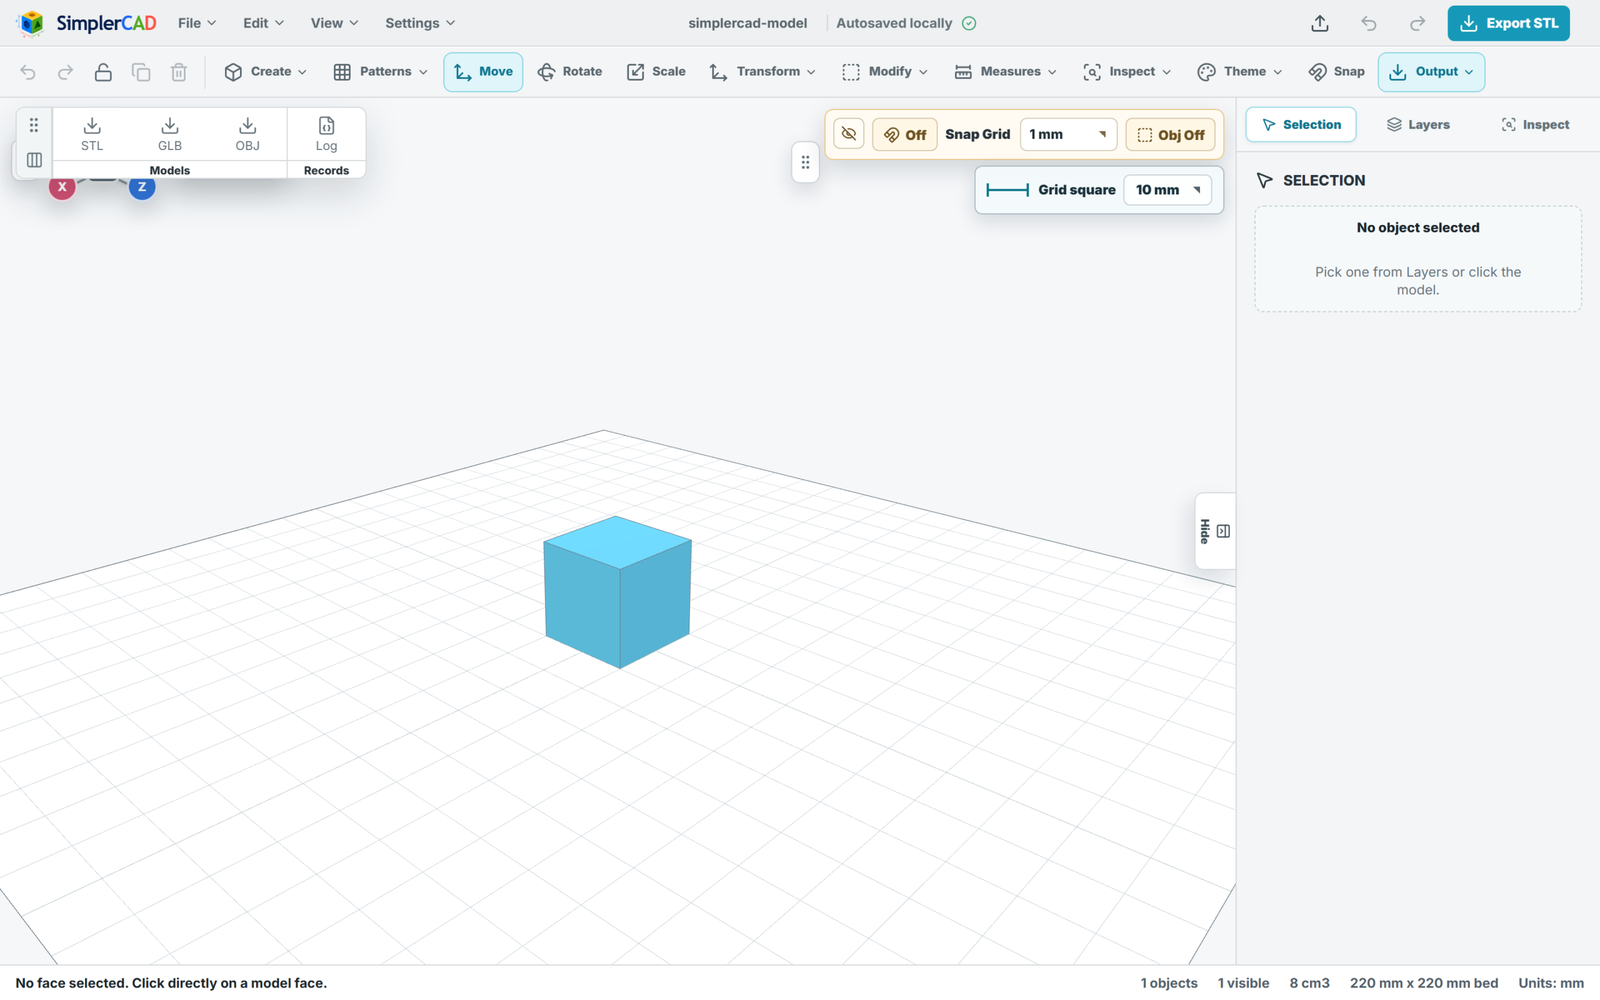
Task: Click the autosave status check icon
Action: click(x=969, y=23)
